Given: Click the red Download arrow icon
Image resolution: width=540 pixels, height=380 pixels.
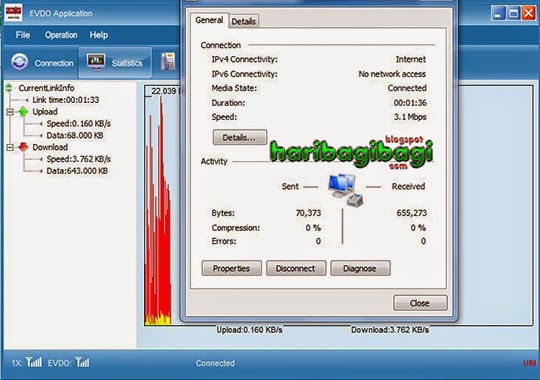Looking at the screenshot, I should pos(23,147).
